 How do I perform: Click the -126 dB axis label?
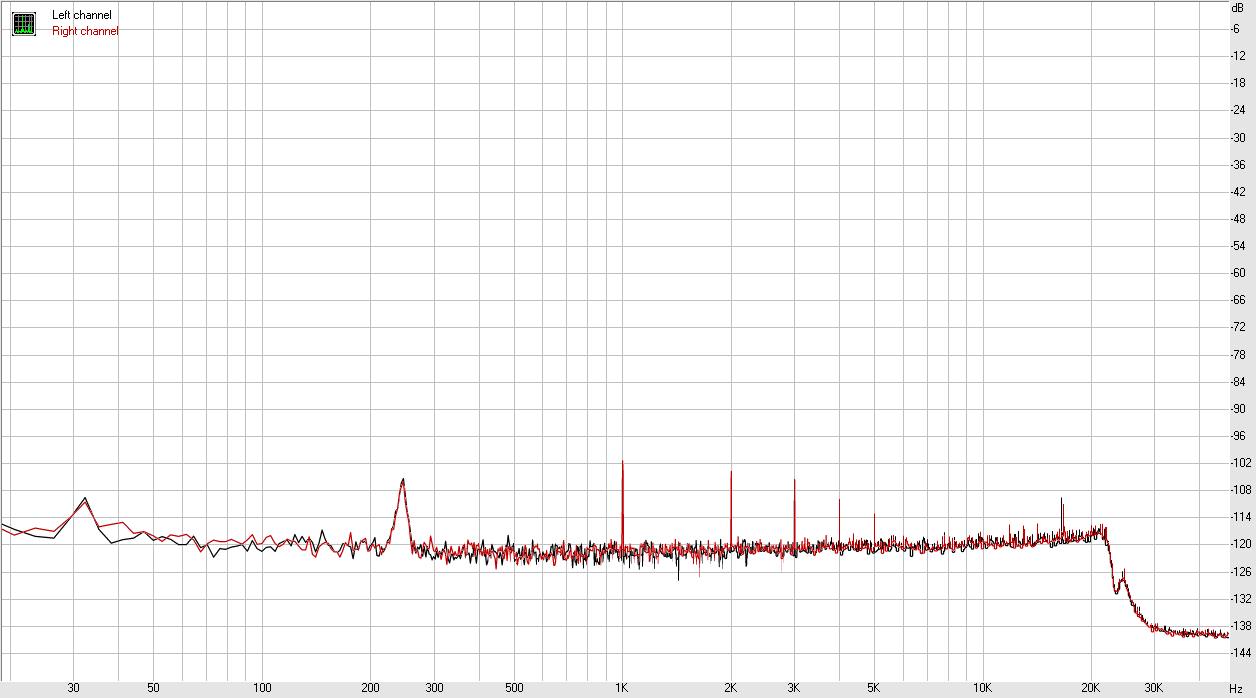pyautogui.click(x=1239, y=572)
